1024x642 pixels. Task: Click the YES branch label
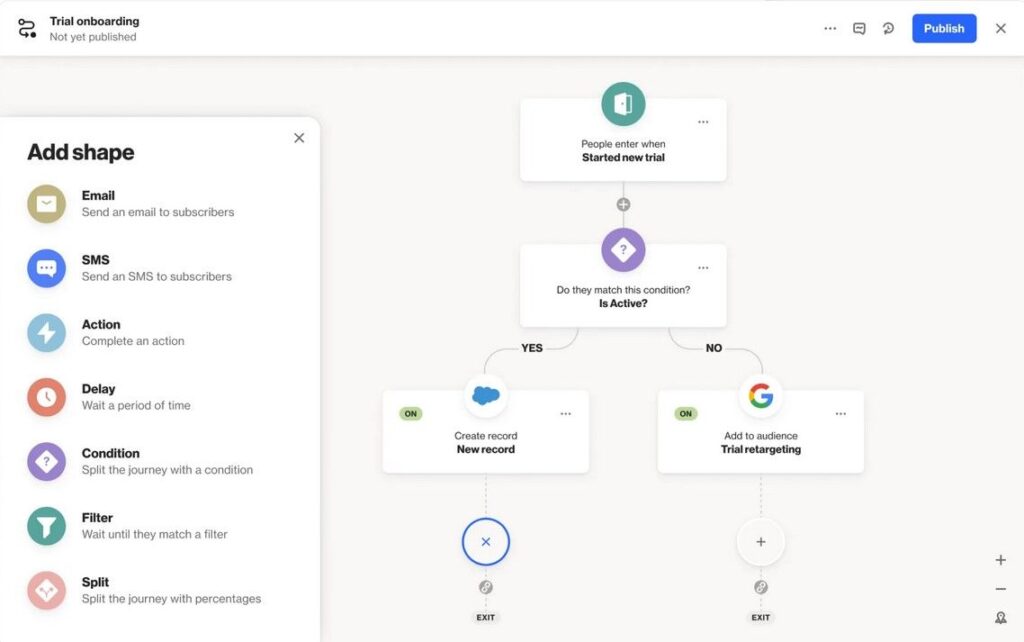point(532,348)
